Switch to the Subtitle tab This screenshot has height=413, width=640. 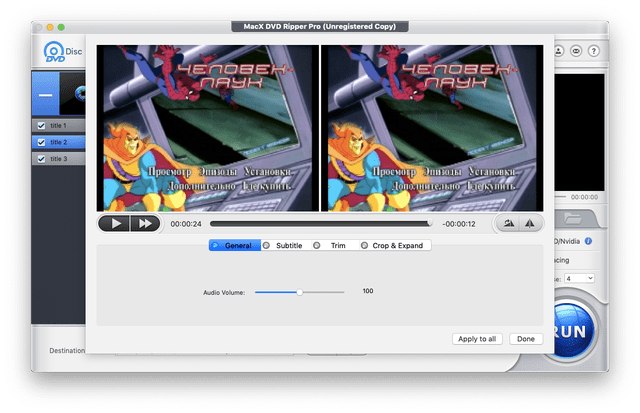(286, 245)
